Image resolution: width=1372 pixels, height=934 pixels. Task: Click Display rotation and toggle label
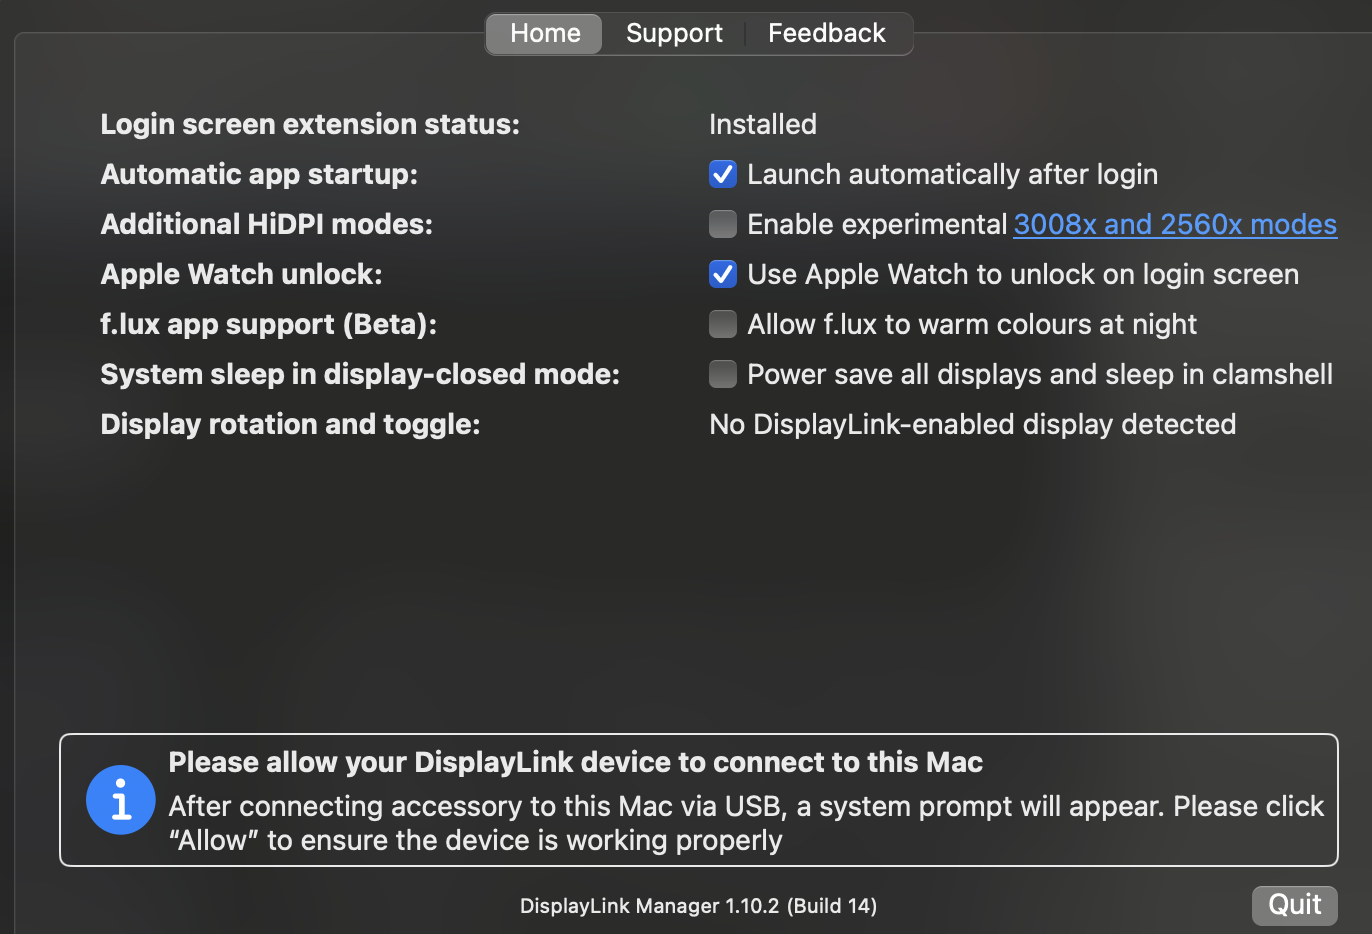pyautogui.click(x=290, y=424)
